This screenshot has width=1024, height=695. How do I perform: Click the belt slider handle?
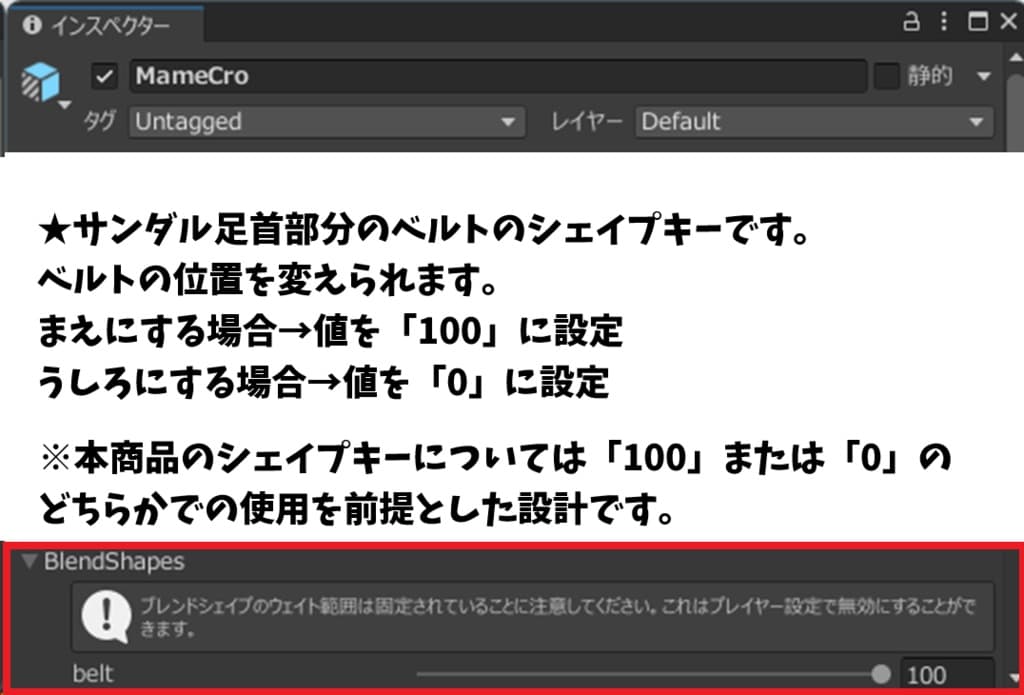pyautogui.click(x=880, y=674)
